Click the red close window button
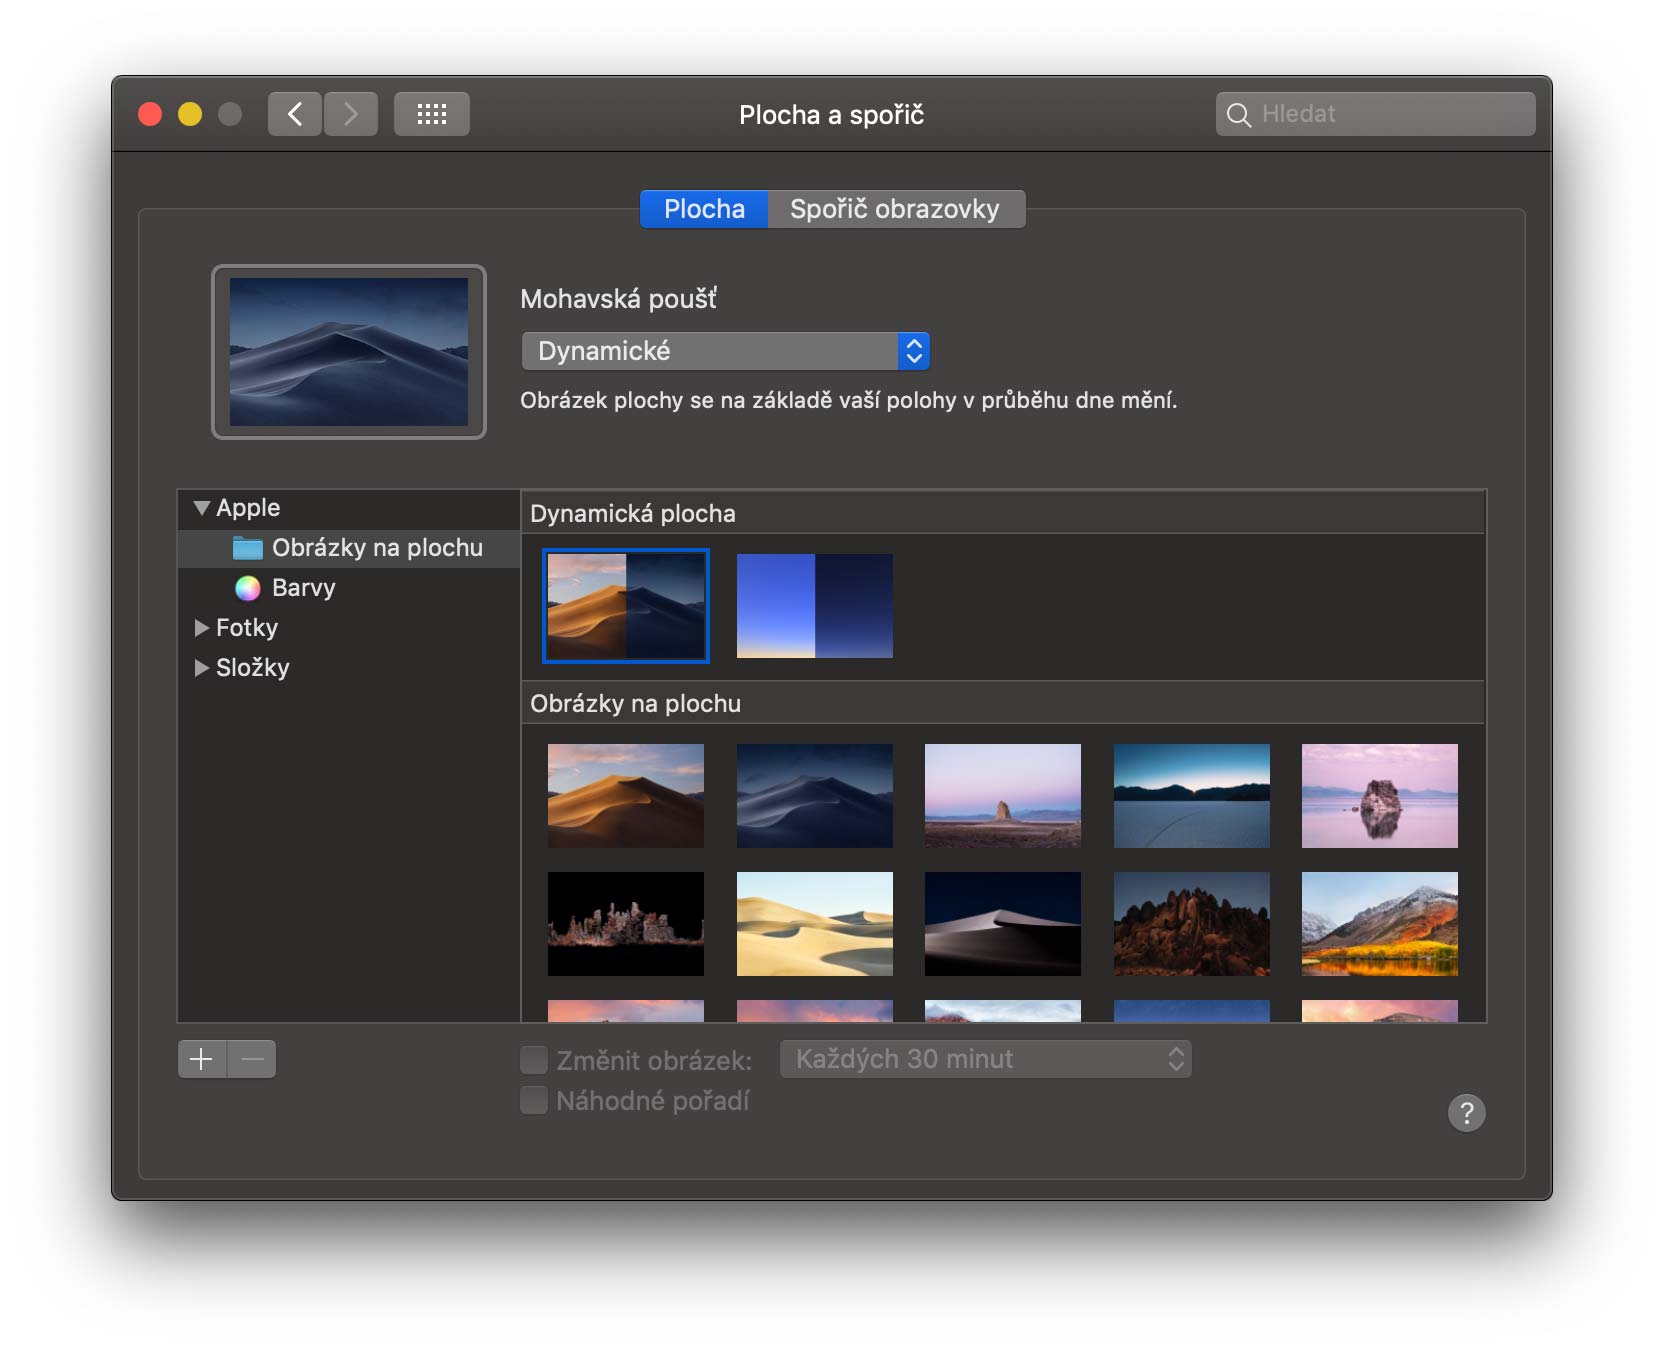 (150, 114)
